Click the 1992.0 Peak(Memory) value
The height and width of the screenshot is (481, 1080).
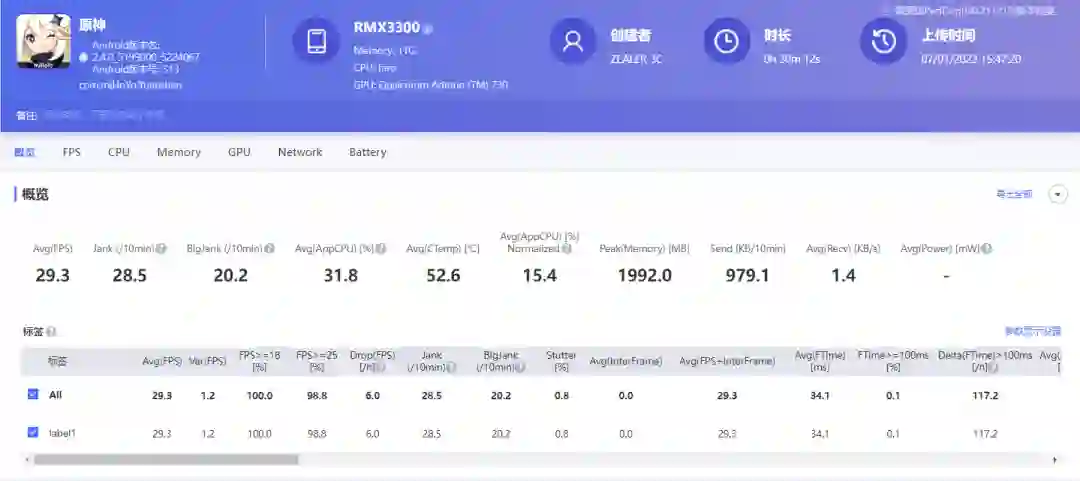click(x=644, y=276)
